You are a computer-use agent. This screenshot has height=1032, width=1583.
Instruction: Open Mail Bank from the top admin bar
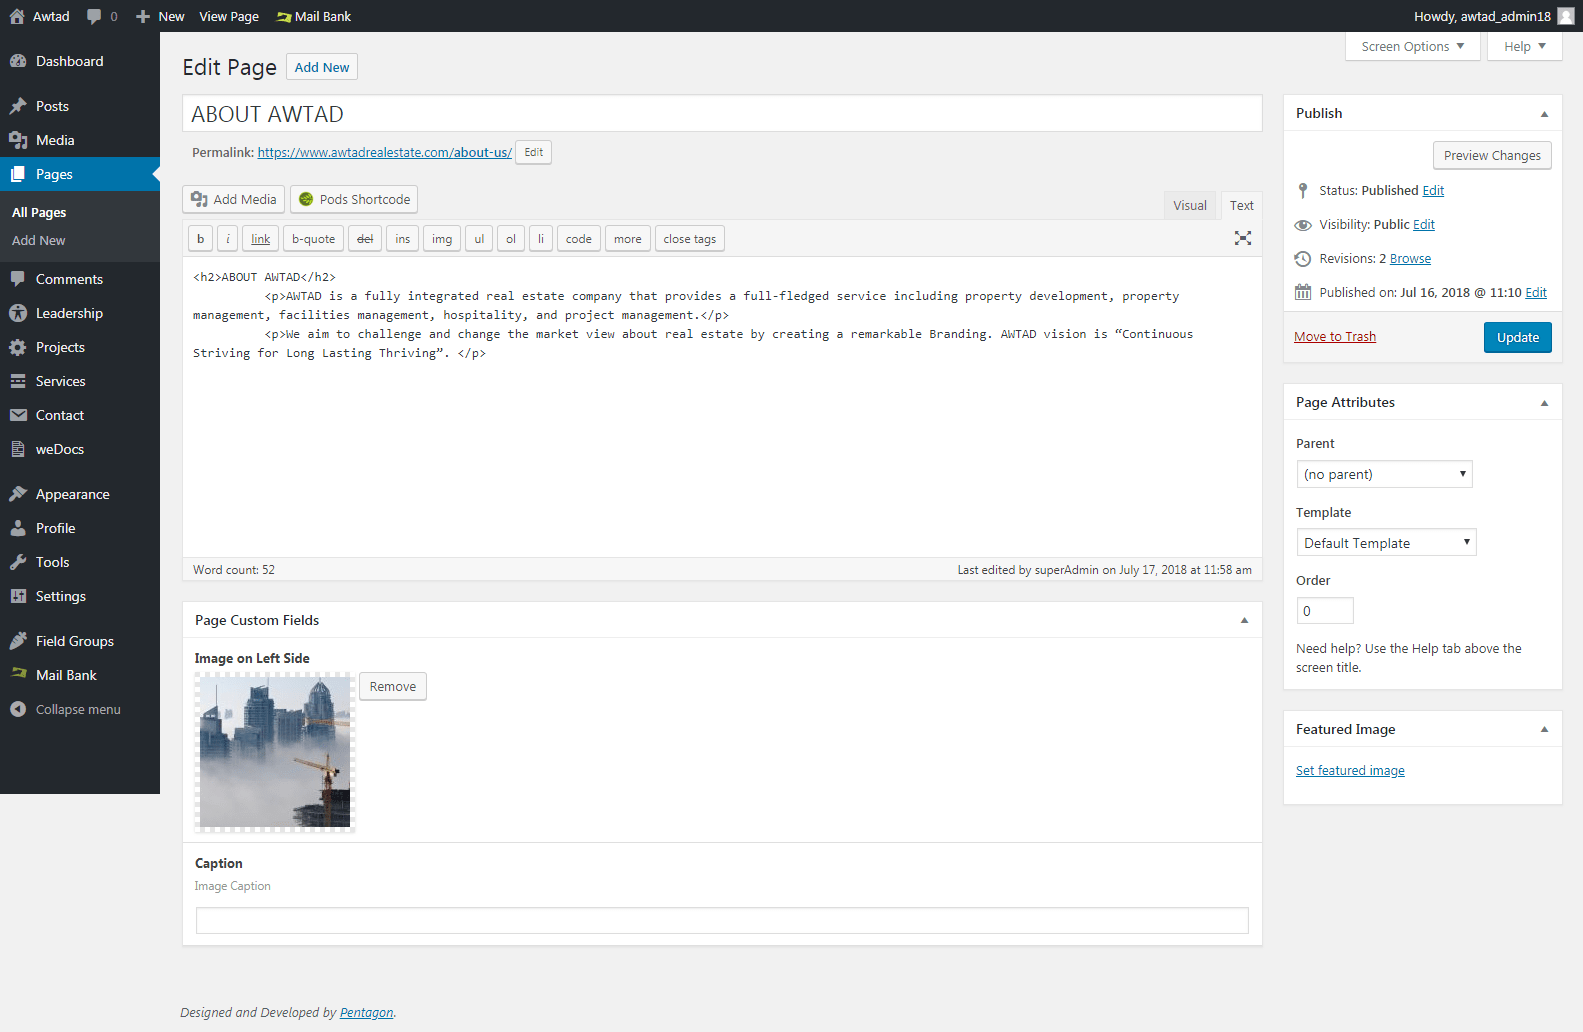[x=313, y=16]
